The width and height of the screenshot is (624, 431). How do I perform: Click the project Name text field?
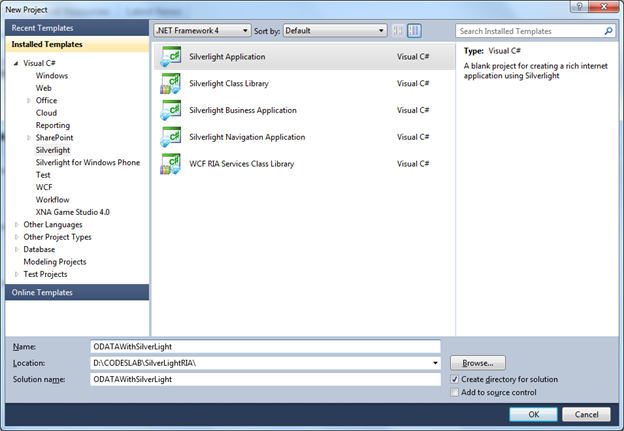coord(265,346)
